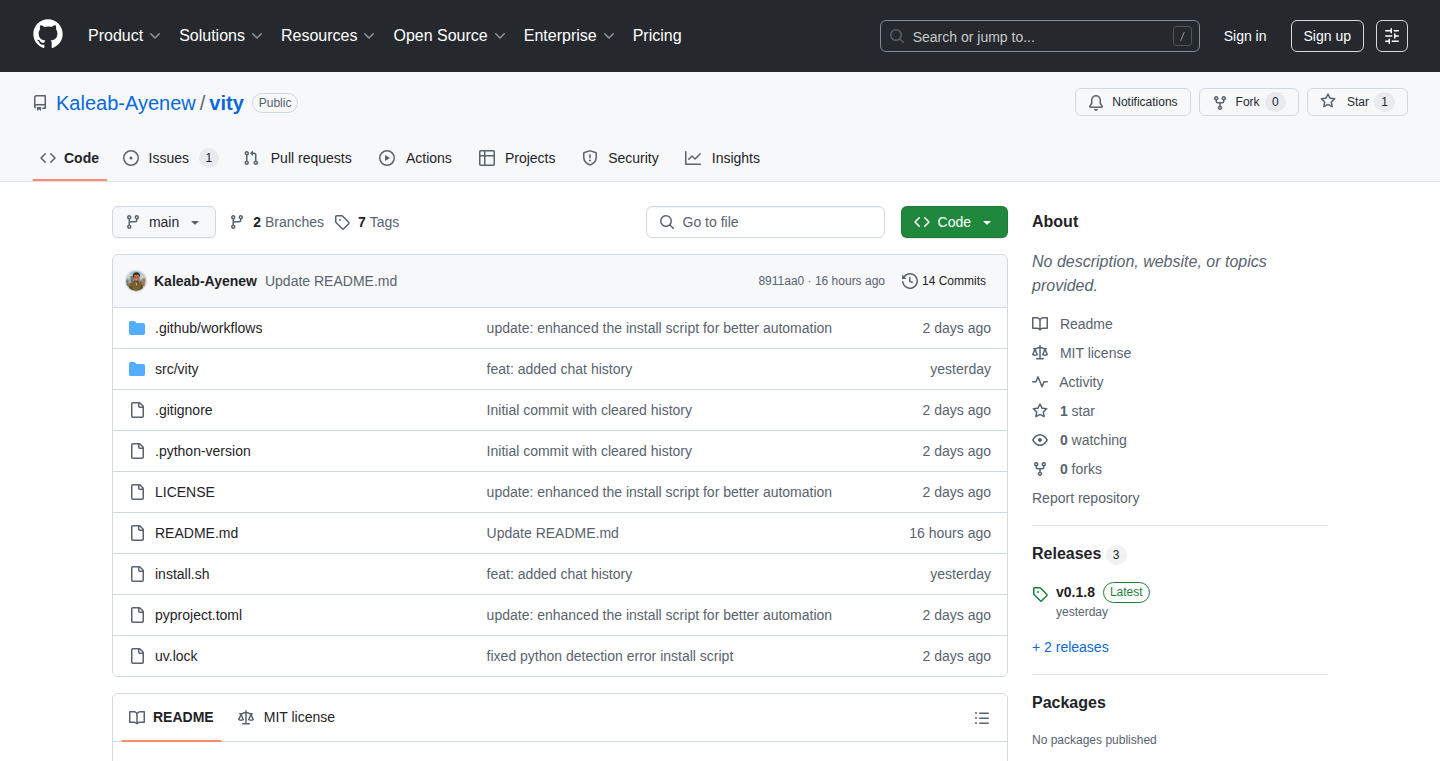Click the star icon beside 1 star in About

1040,411
